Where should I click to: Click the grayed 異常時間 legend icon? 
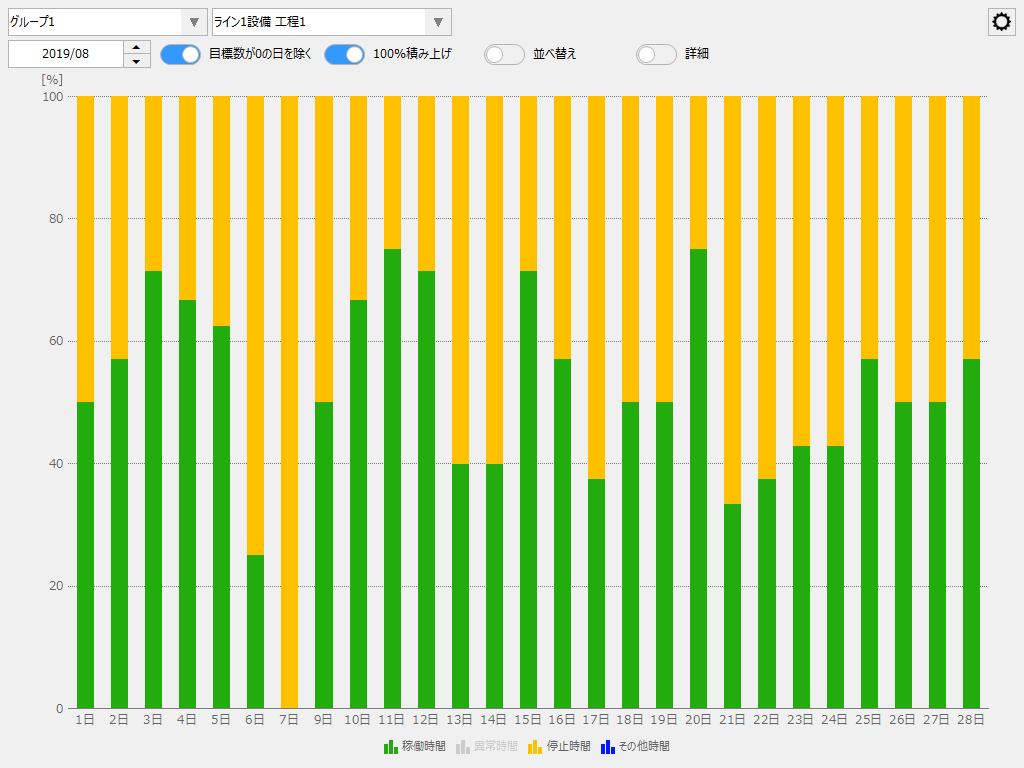click(x=464, y=746)
